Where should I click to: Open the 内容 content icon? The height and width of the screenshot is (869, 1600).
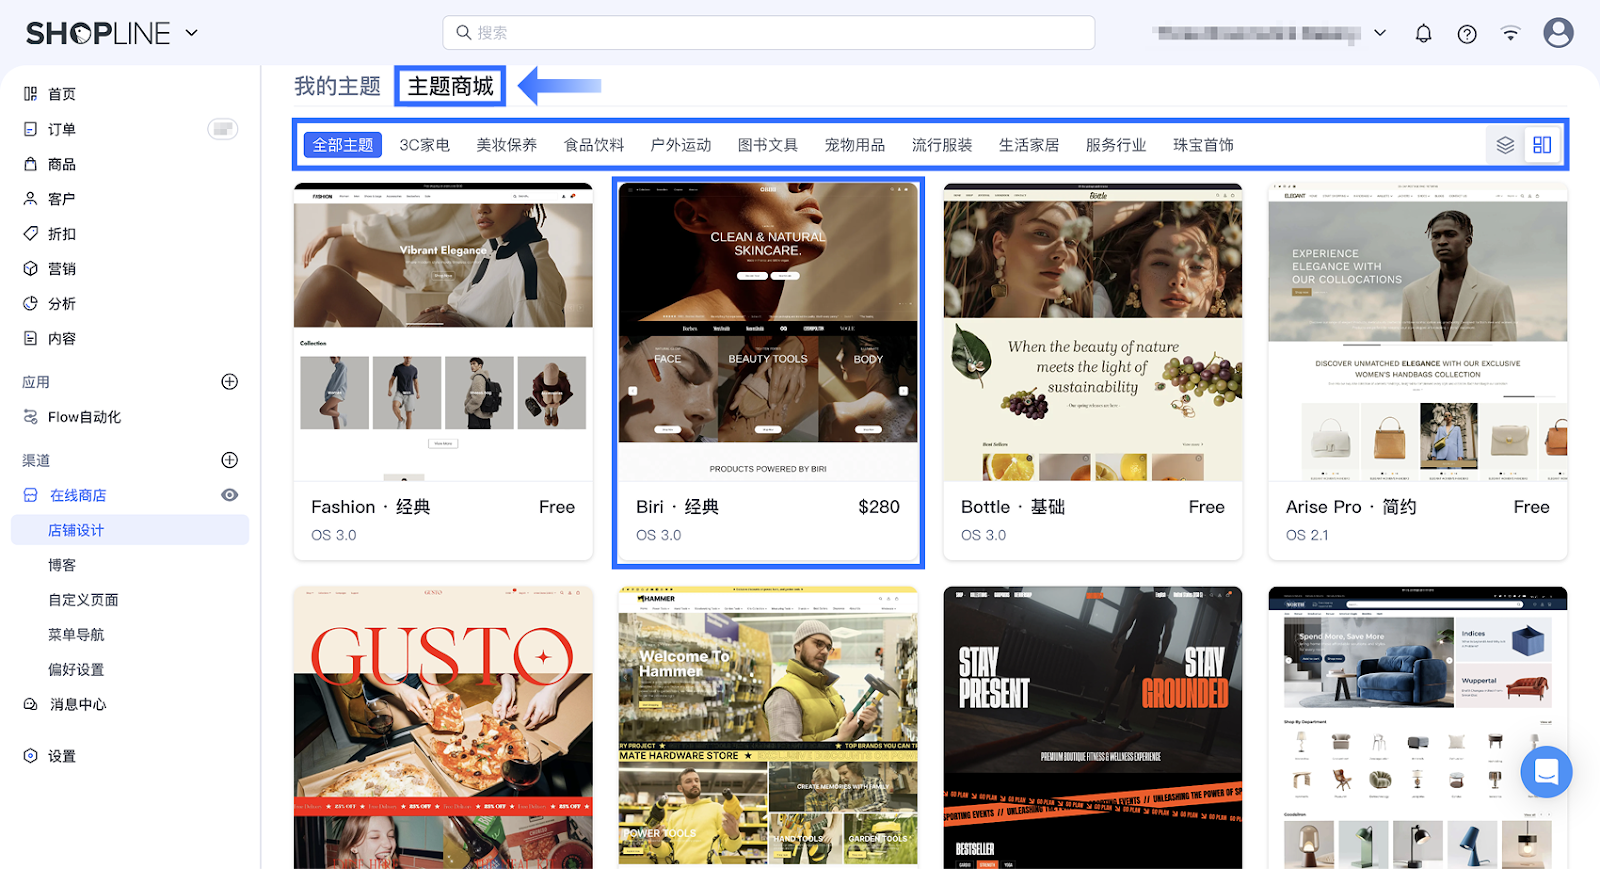[x=31, y=339]
